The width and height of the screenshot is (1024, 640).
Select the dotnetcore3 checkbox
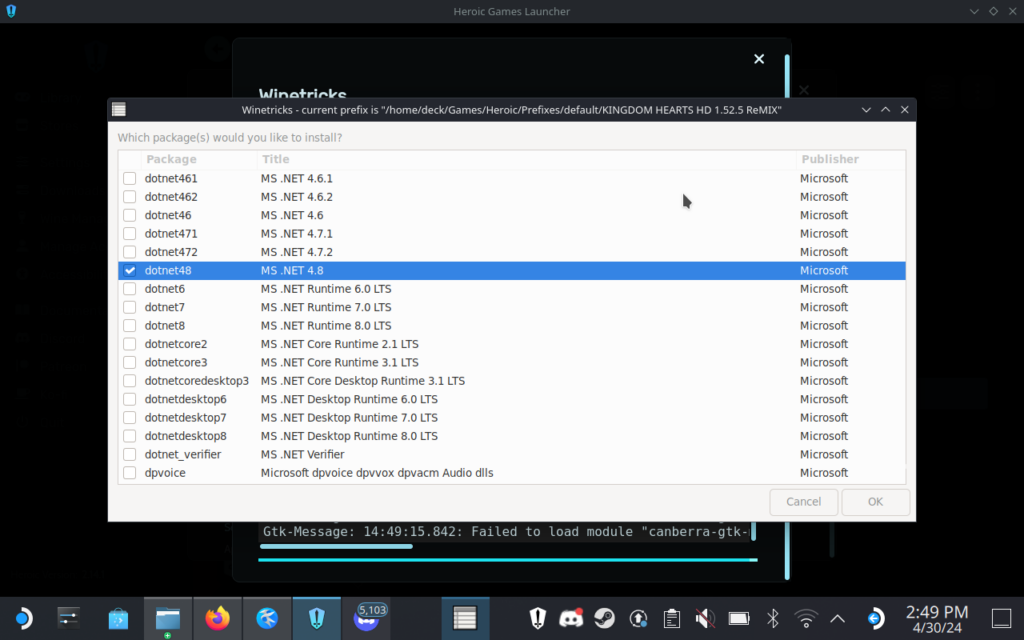[x=129, y=362]
